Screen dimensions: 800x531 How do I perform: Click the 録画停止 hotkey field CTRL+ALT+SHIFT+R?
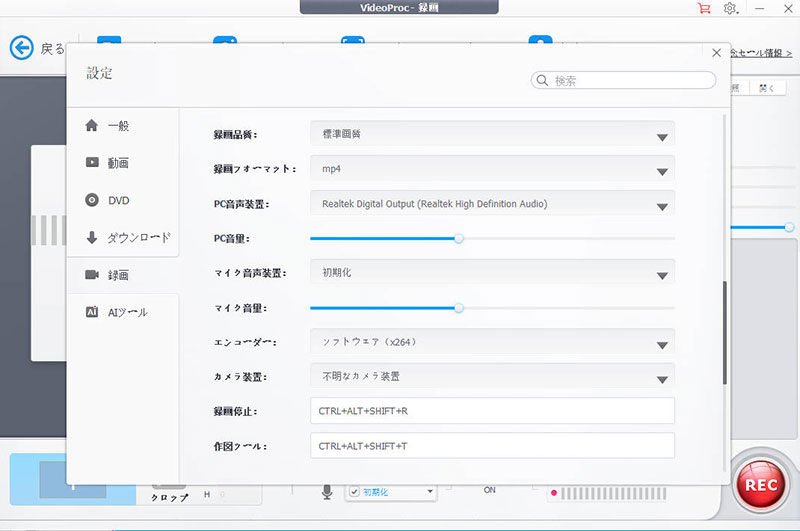coord(492,411)
